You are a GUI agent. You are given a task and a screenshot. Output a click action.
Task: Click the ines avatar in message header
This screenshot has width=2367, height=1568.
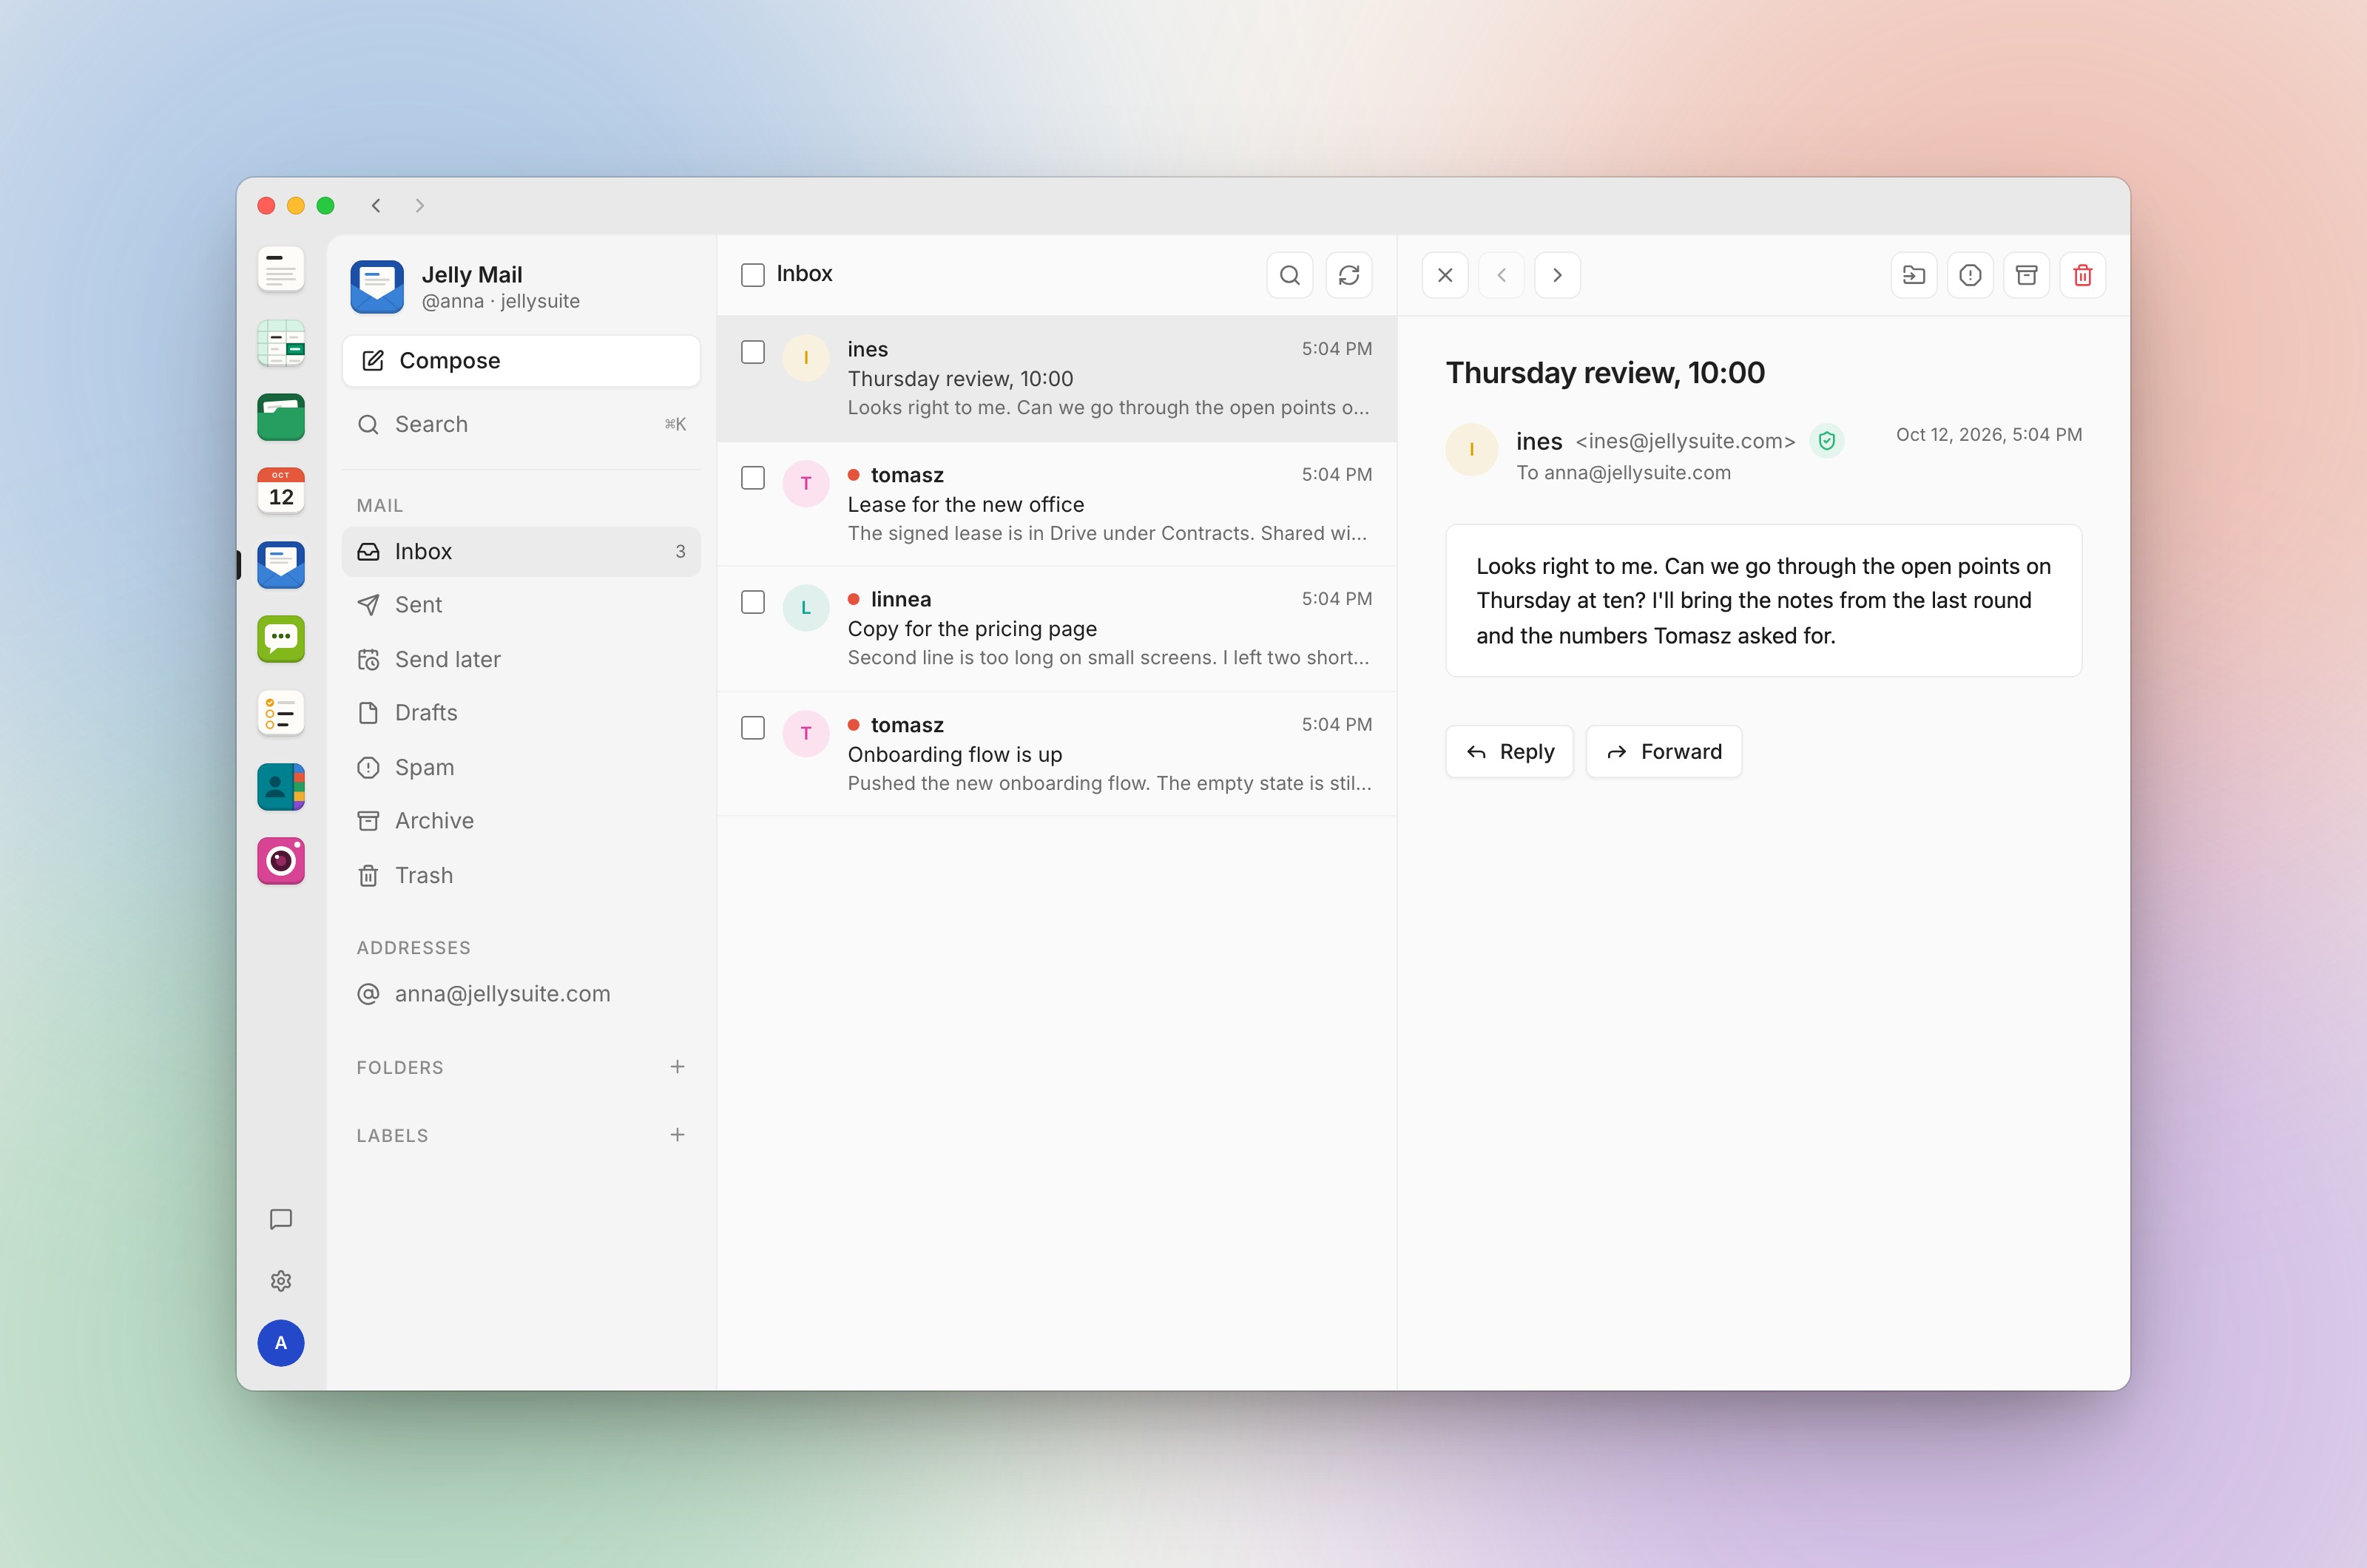click(x=1472, y=450)
